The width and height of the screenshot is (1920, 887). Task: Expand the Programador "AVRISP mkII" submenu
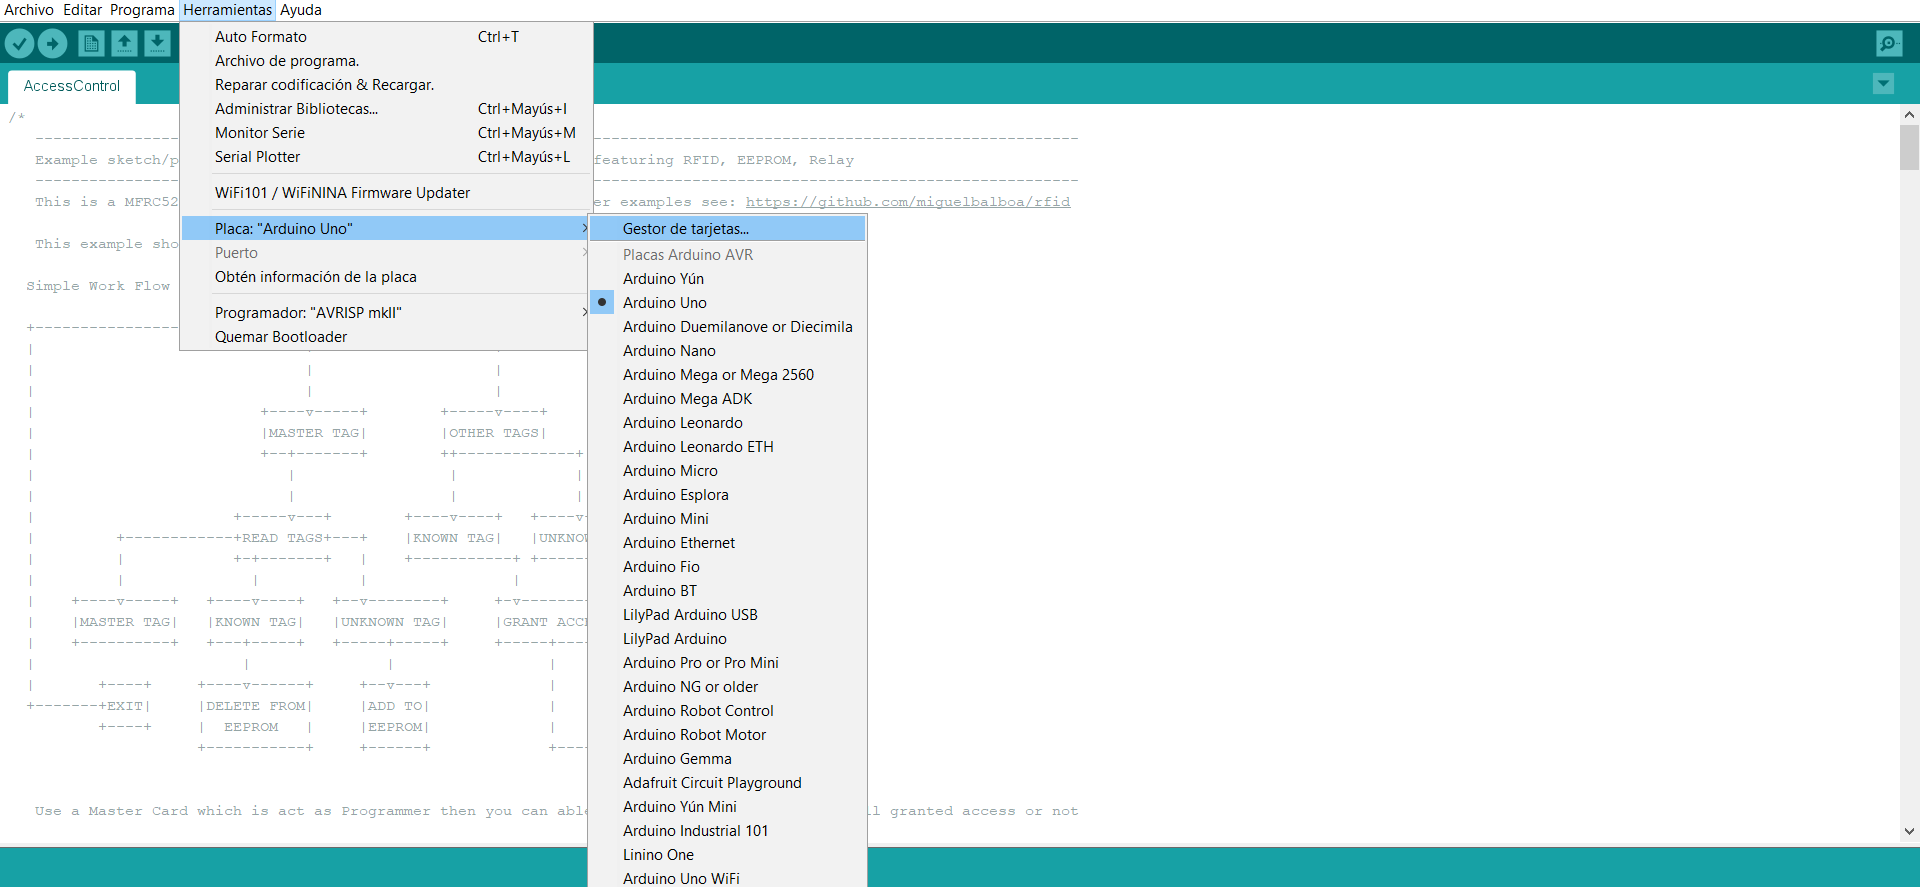[386, 313]
